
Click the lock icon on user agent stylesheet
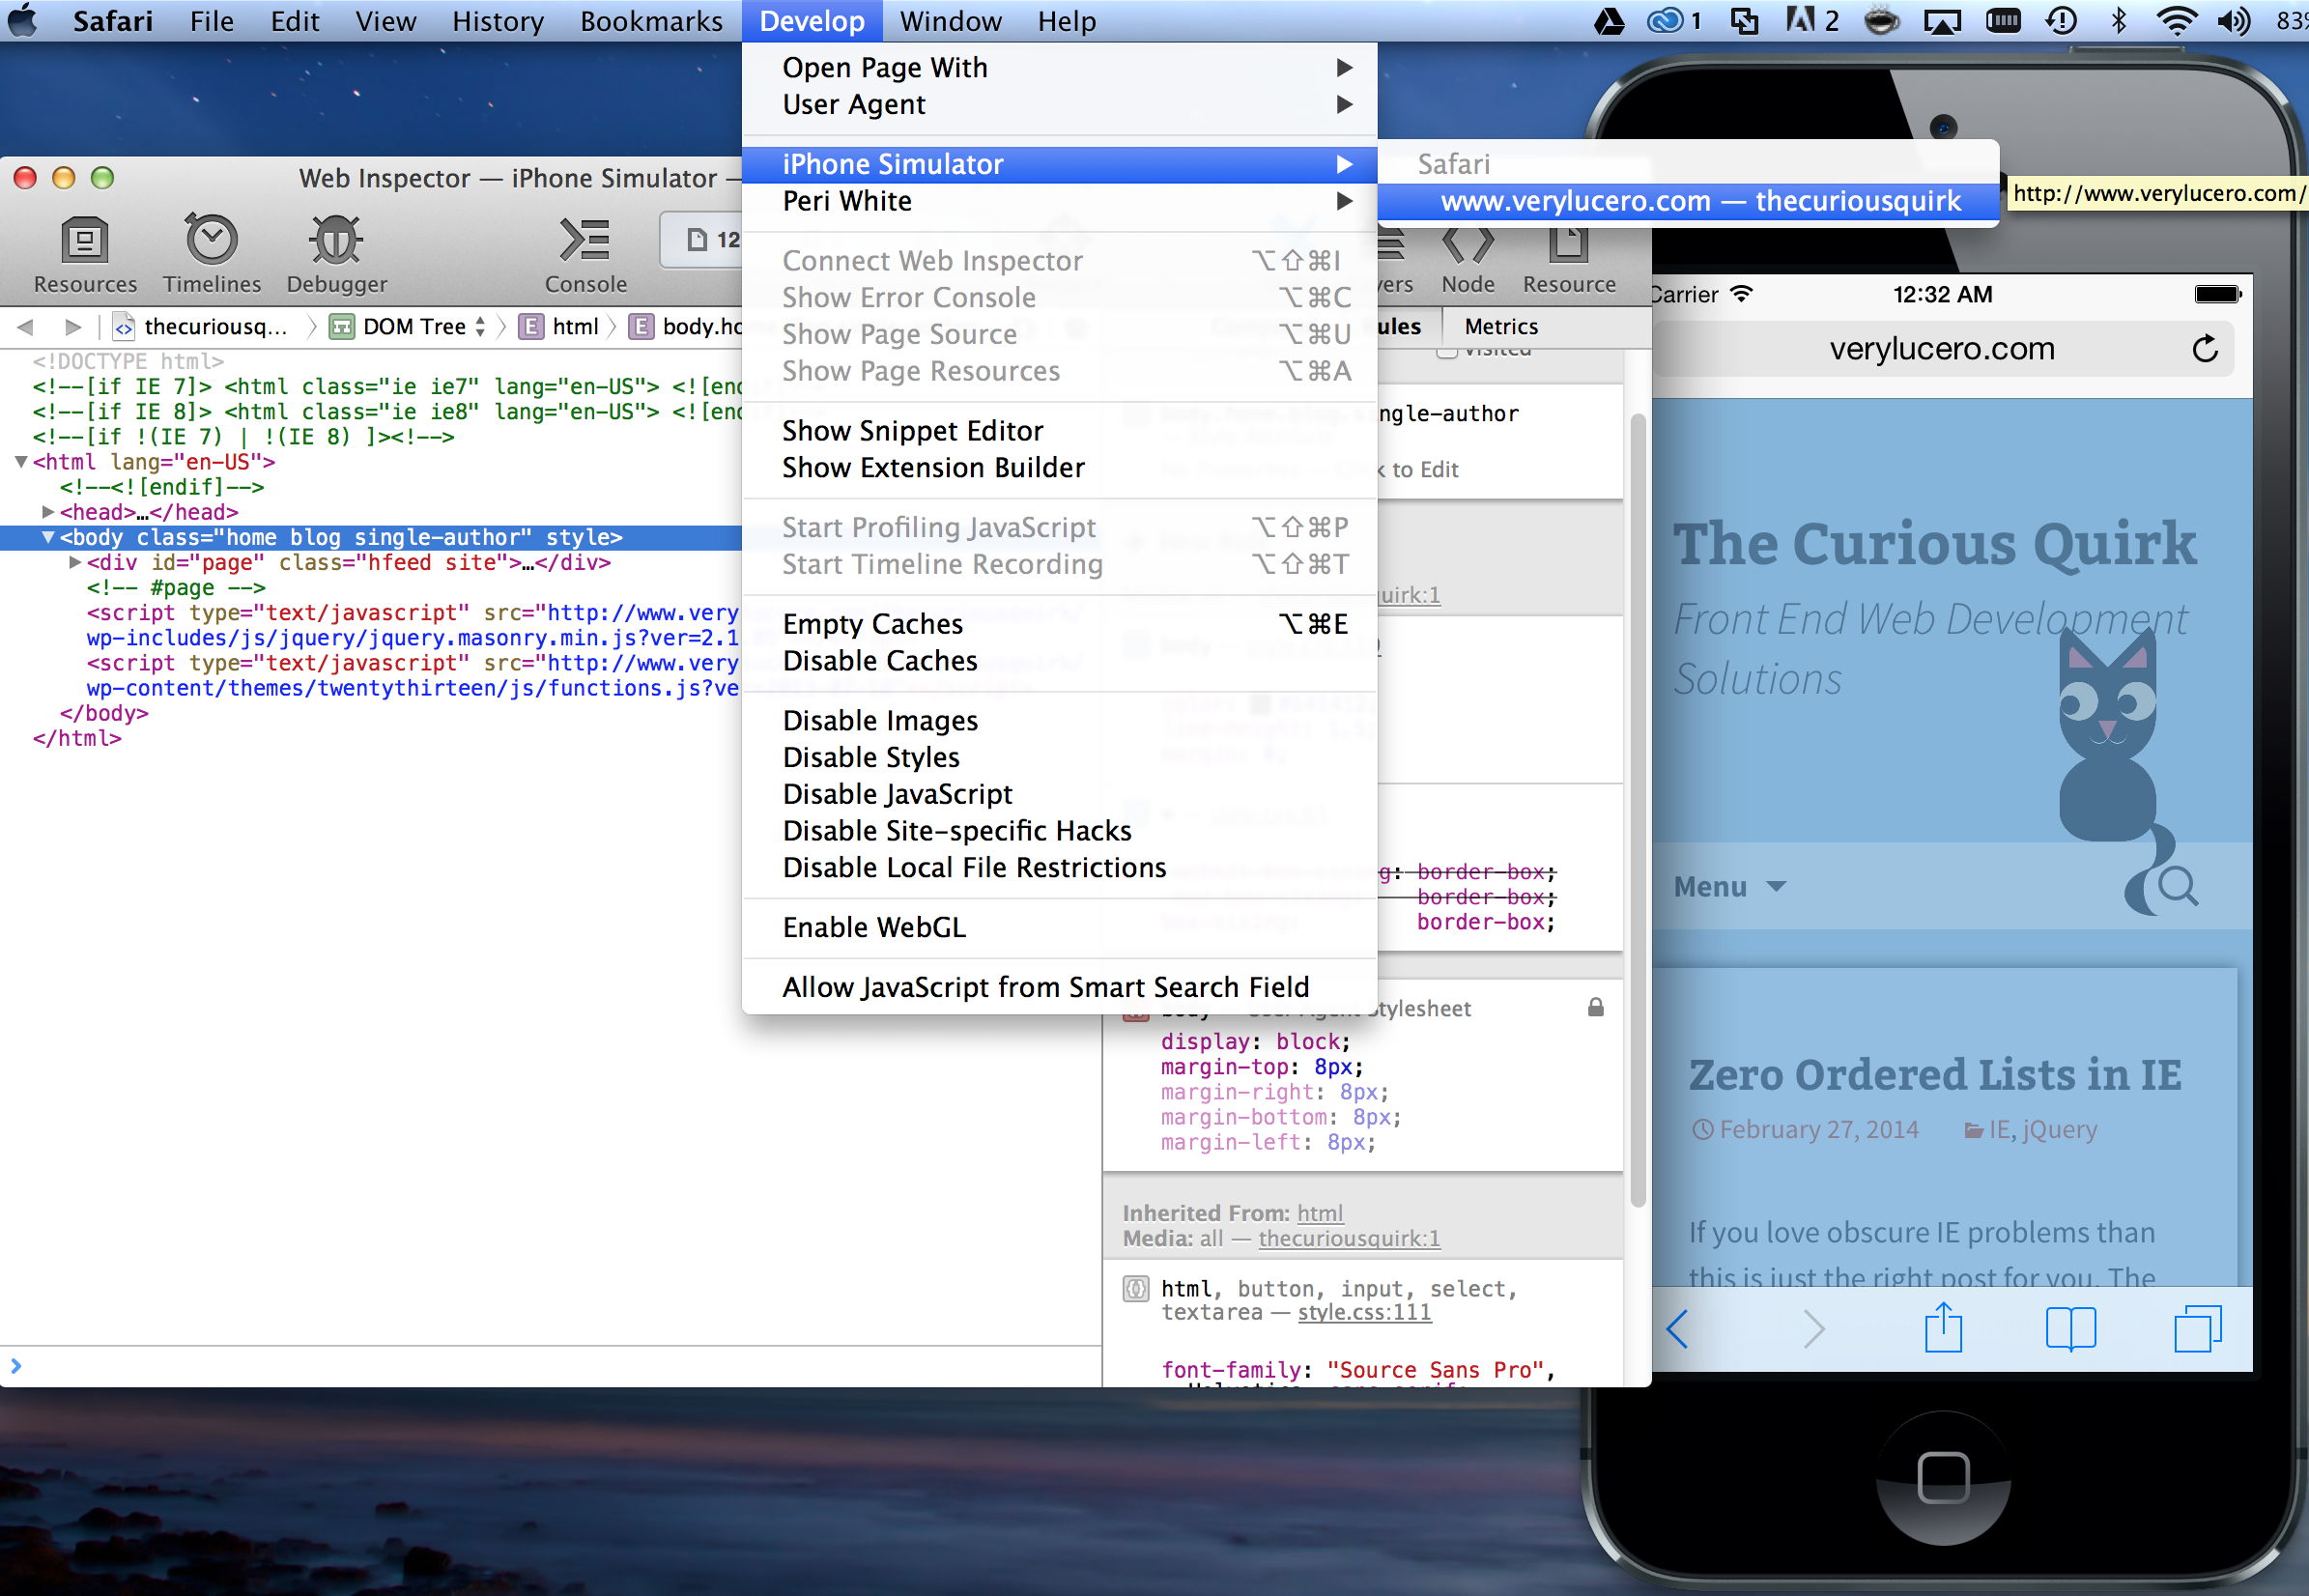pyautogui.click(x=1595, y=1007)
